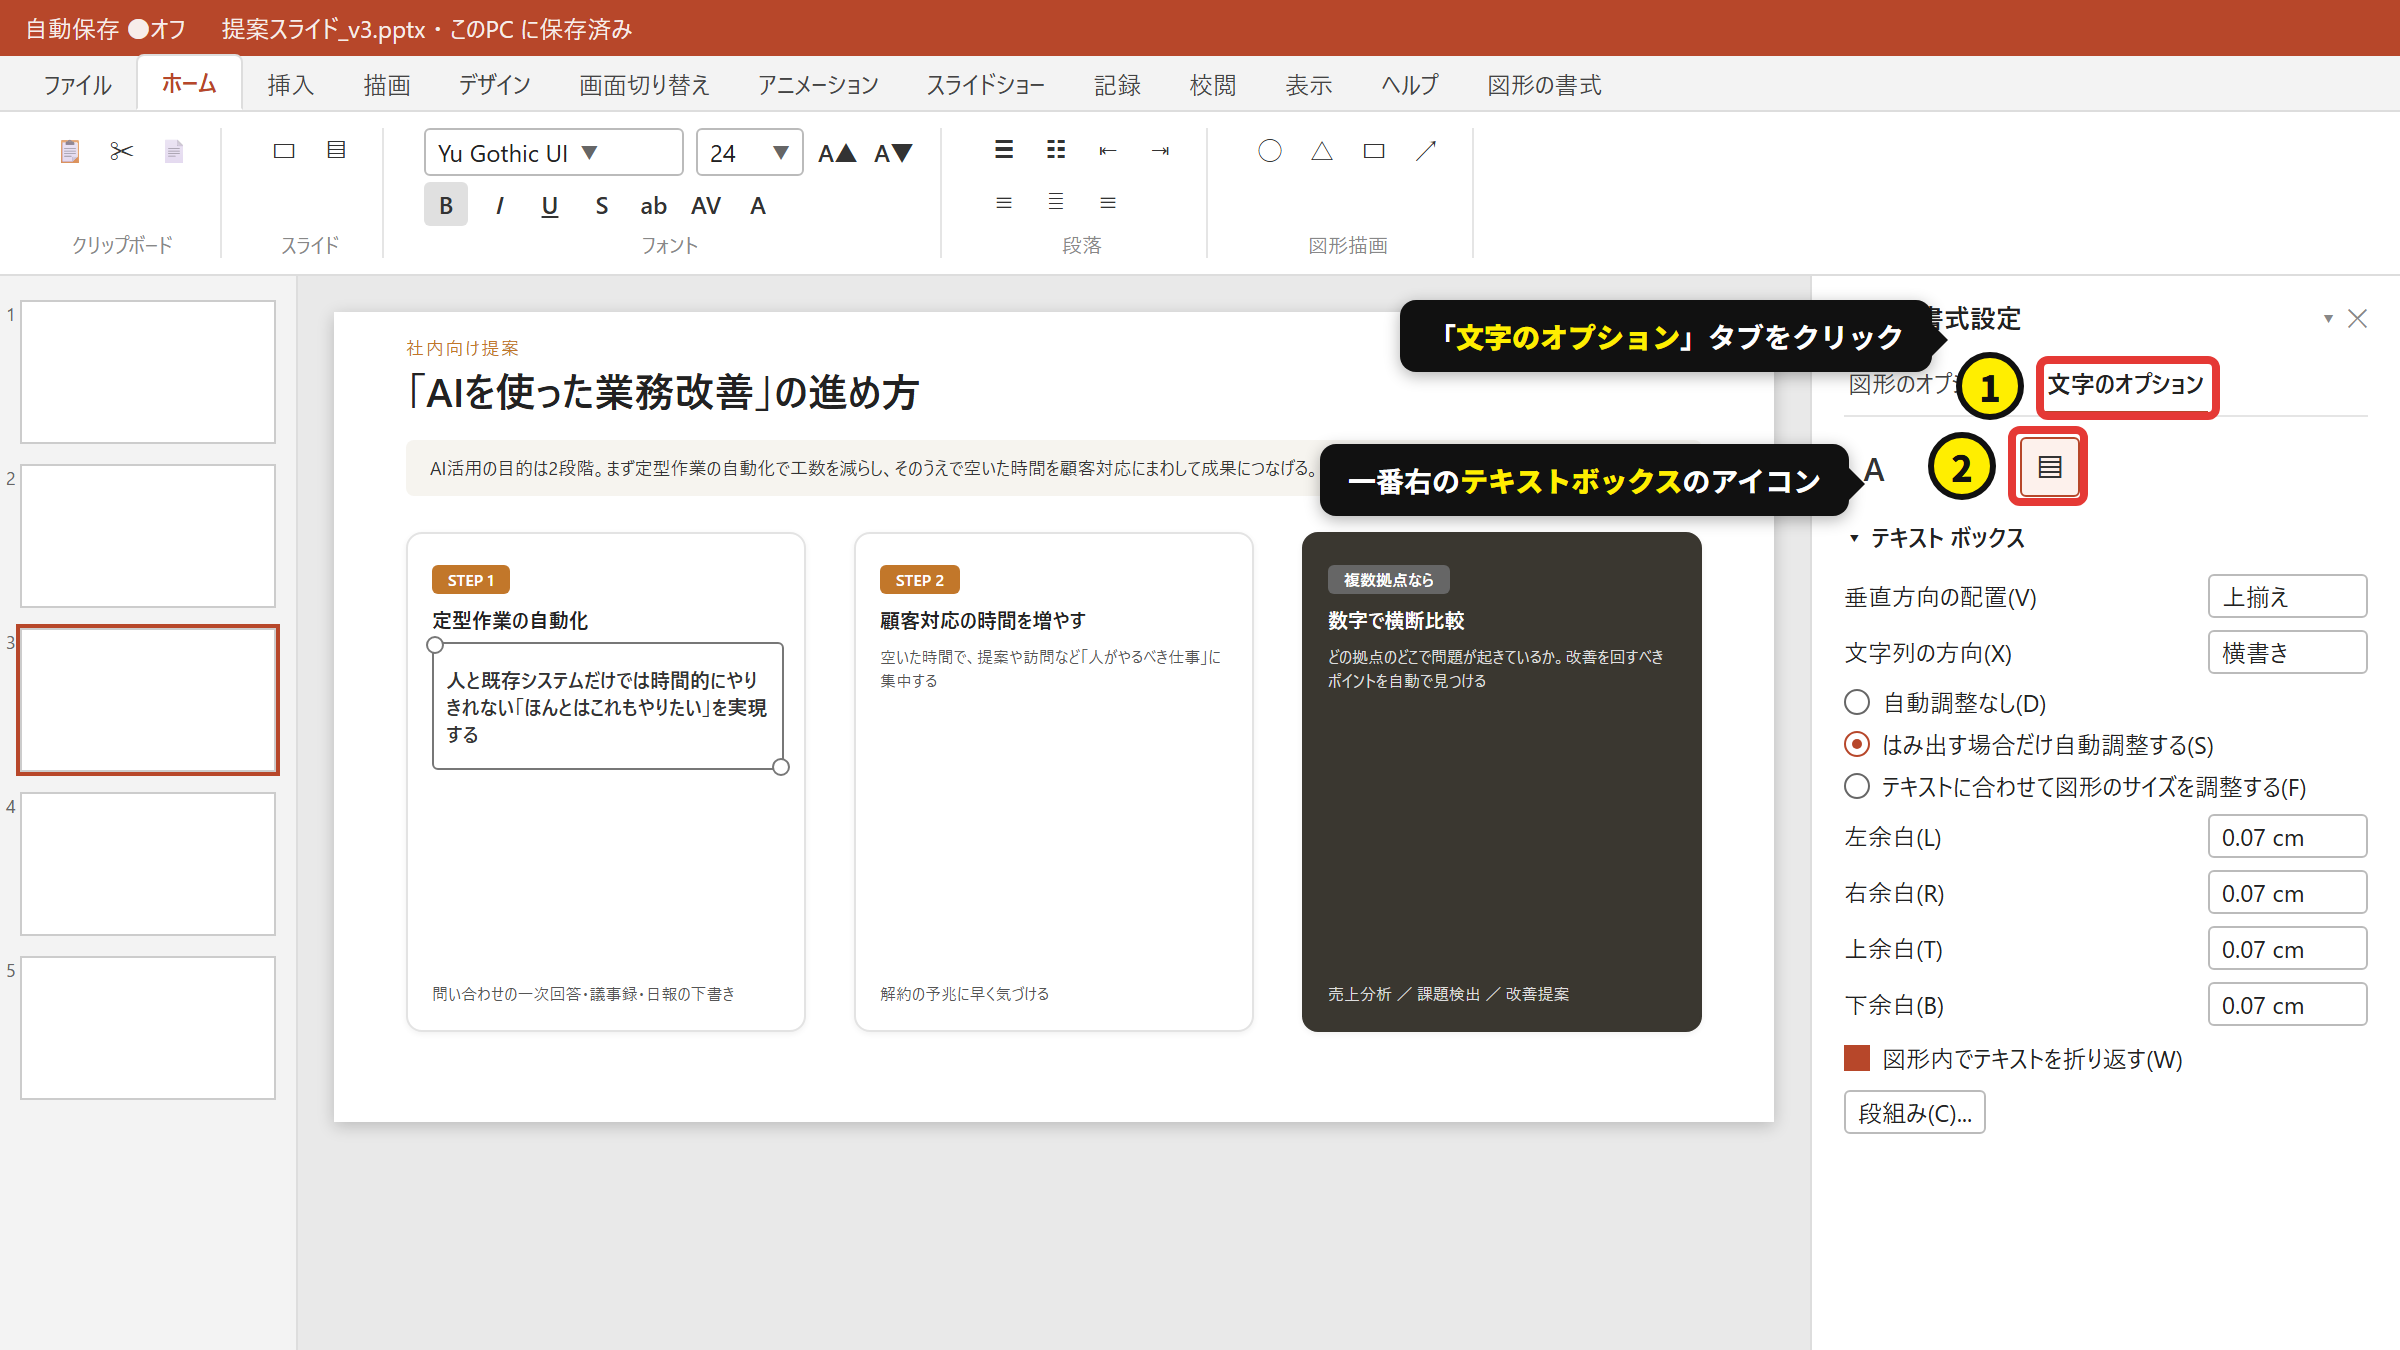Image resolution: width=2400 pixels, height=1350 pixels.
Task: Select the 文字のオプション pane tab
Action: pos(2127,386)
